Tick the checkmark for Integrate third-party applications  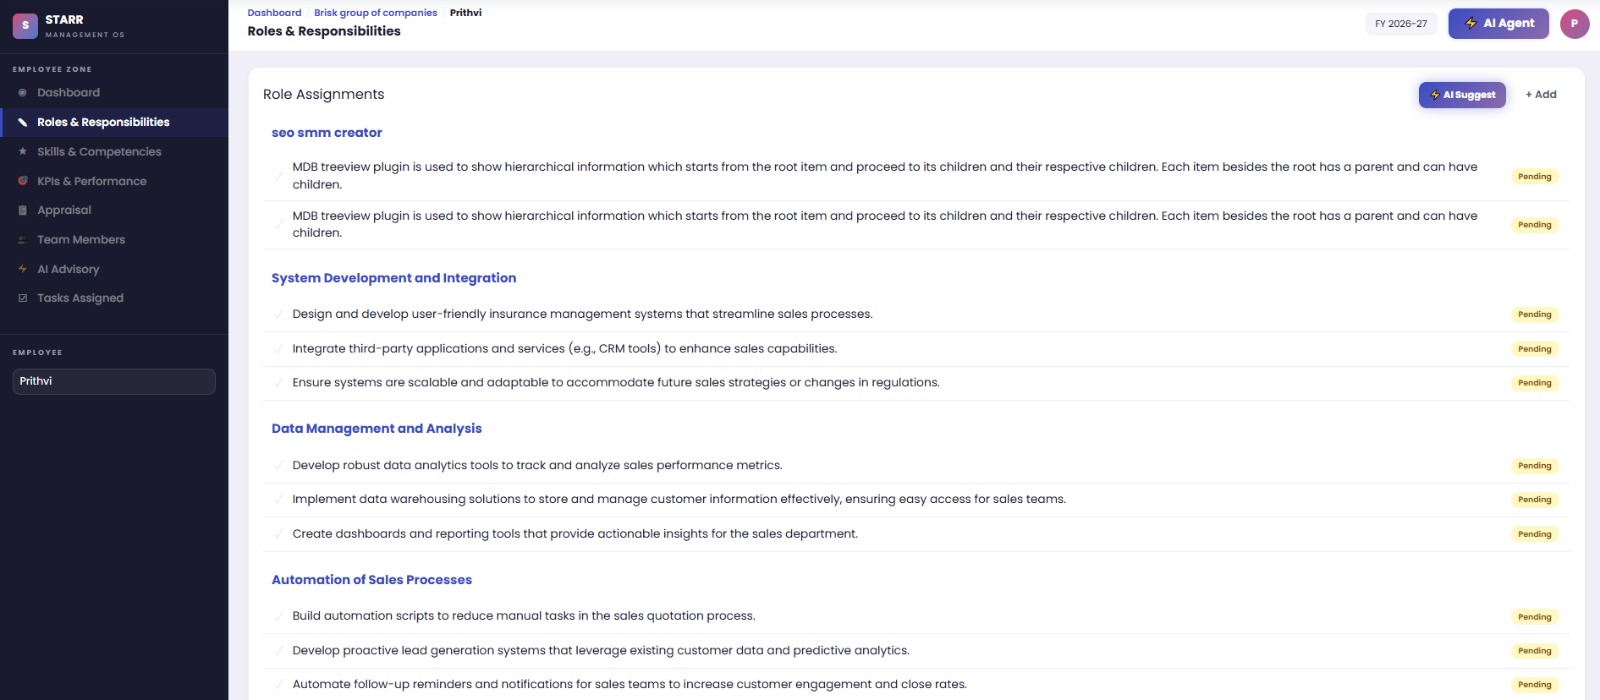[278, 349]
